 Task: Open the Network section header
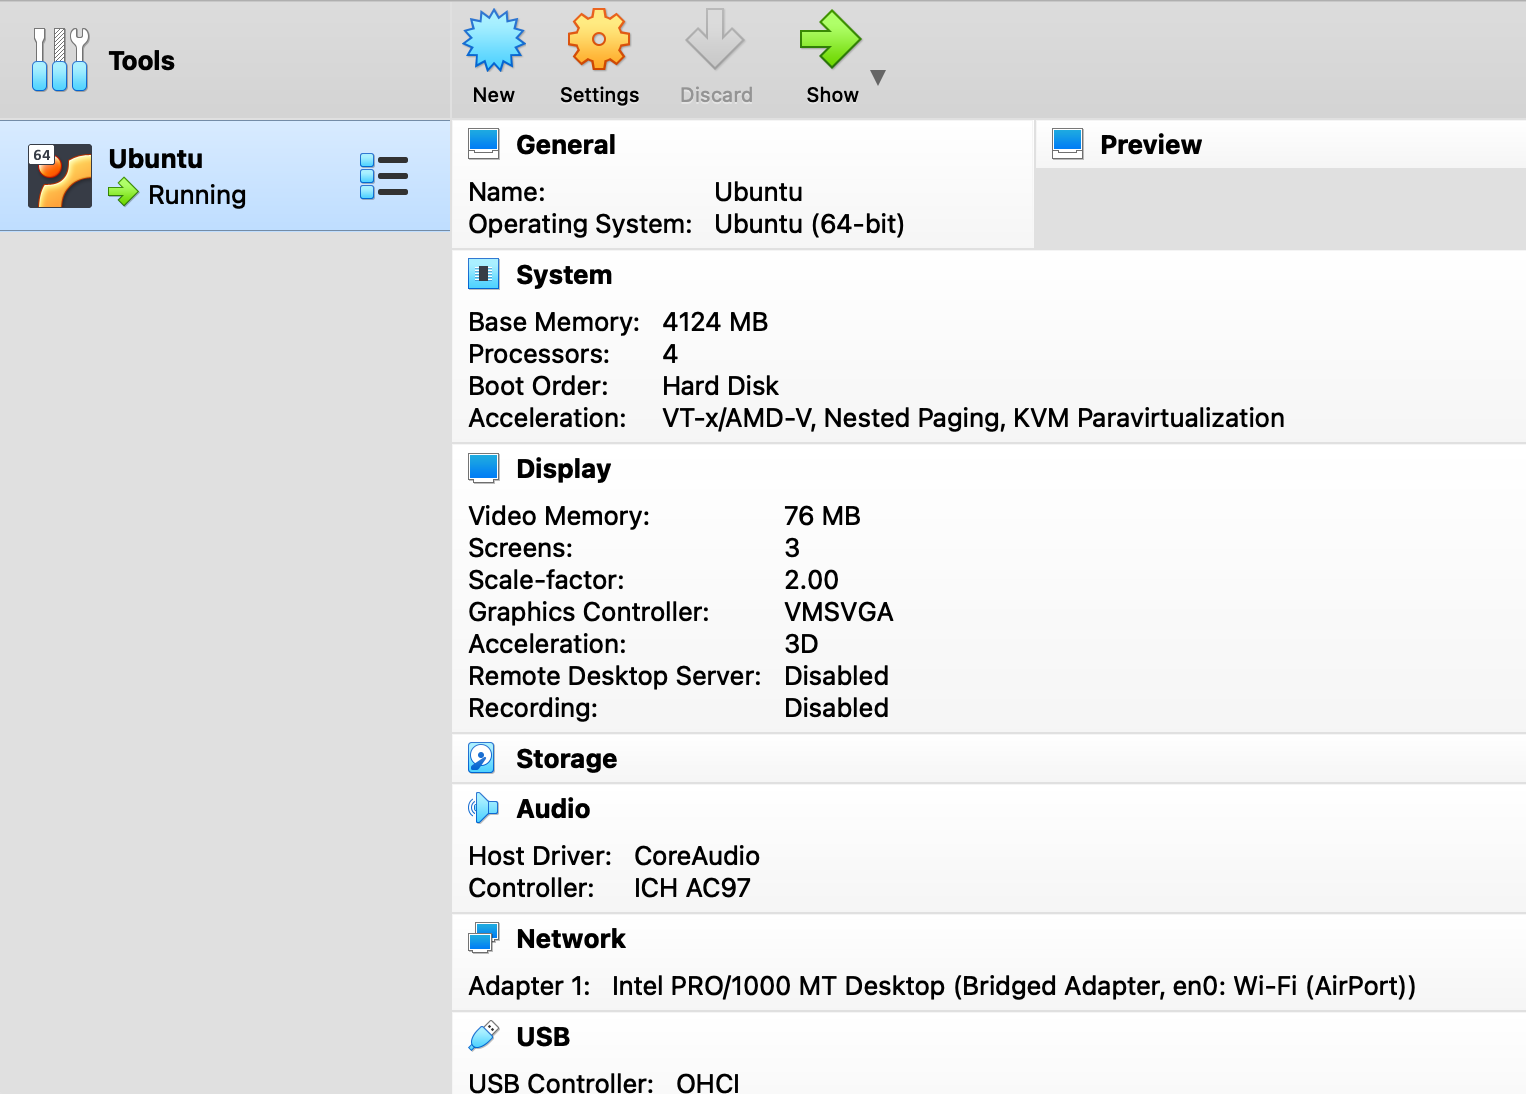click(x=571, y=939)
